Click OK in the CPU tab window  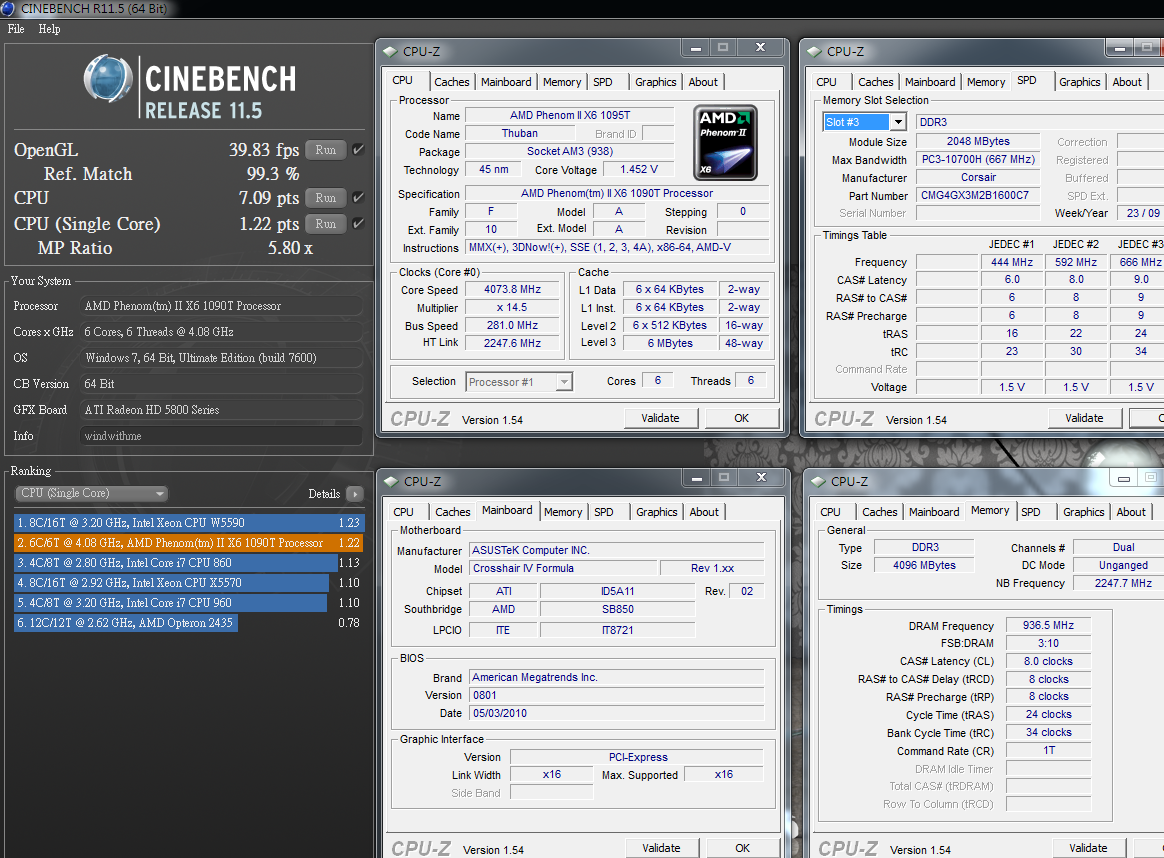tap(742, 418)
